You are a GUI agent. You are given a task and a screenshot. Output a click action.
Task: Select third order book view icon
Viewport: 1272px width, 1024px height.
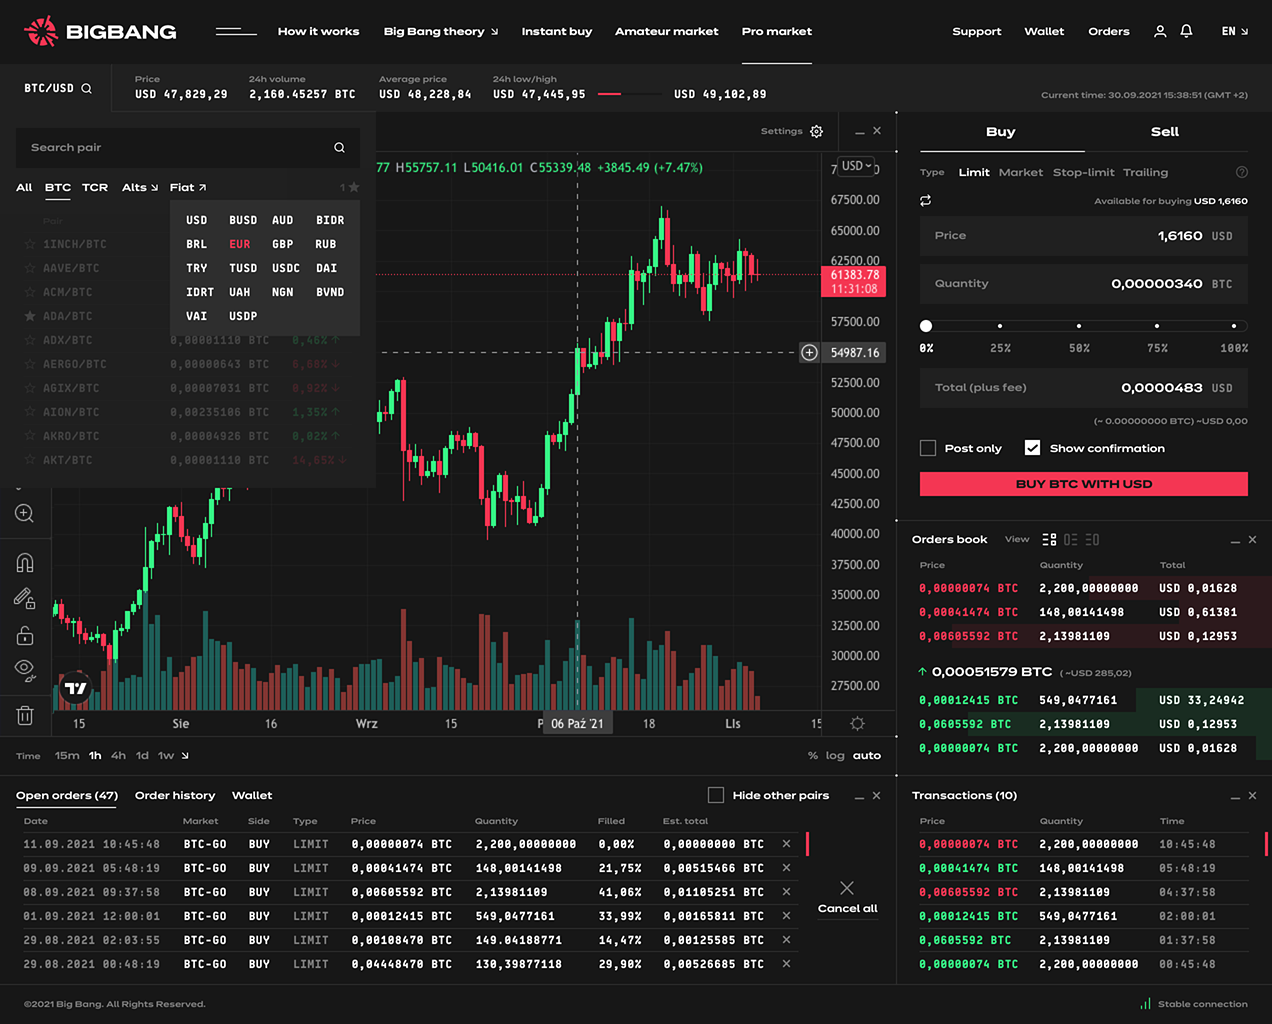click(x=1092, y=539)
